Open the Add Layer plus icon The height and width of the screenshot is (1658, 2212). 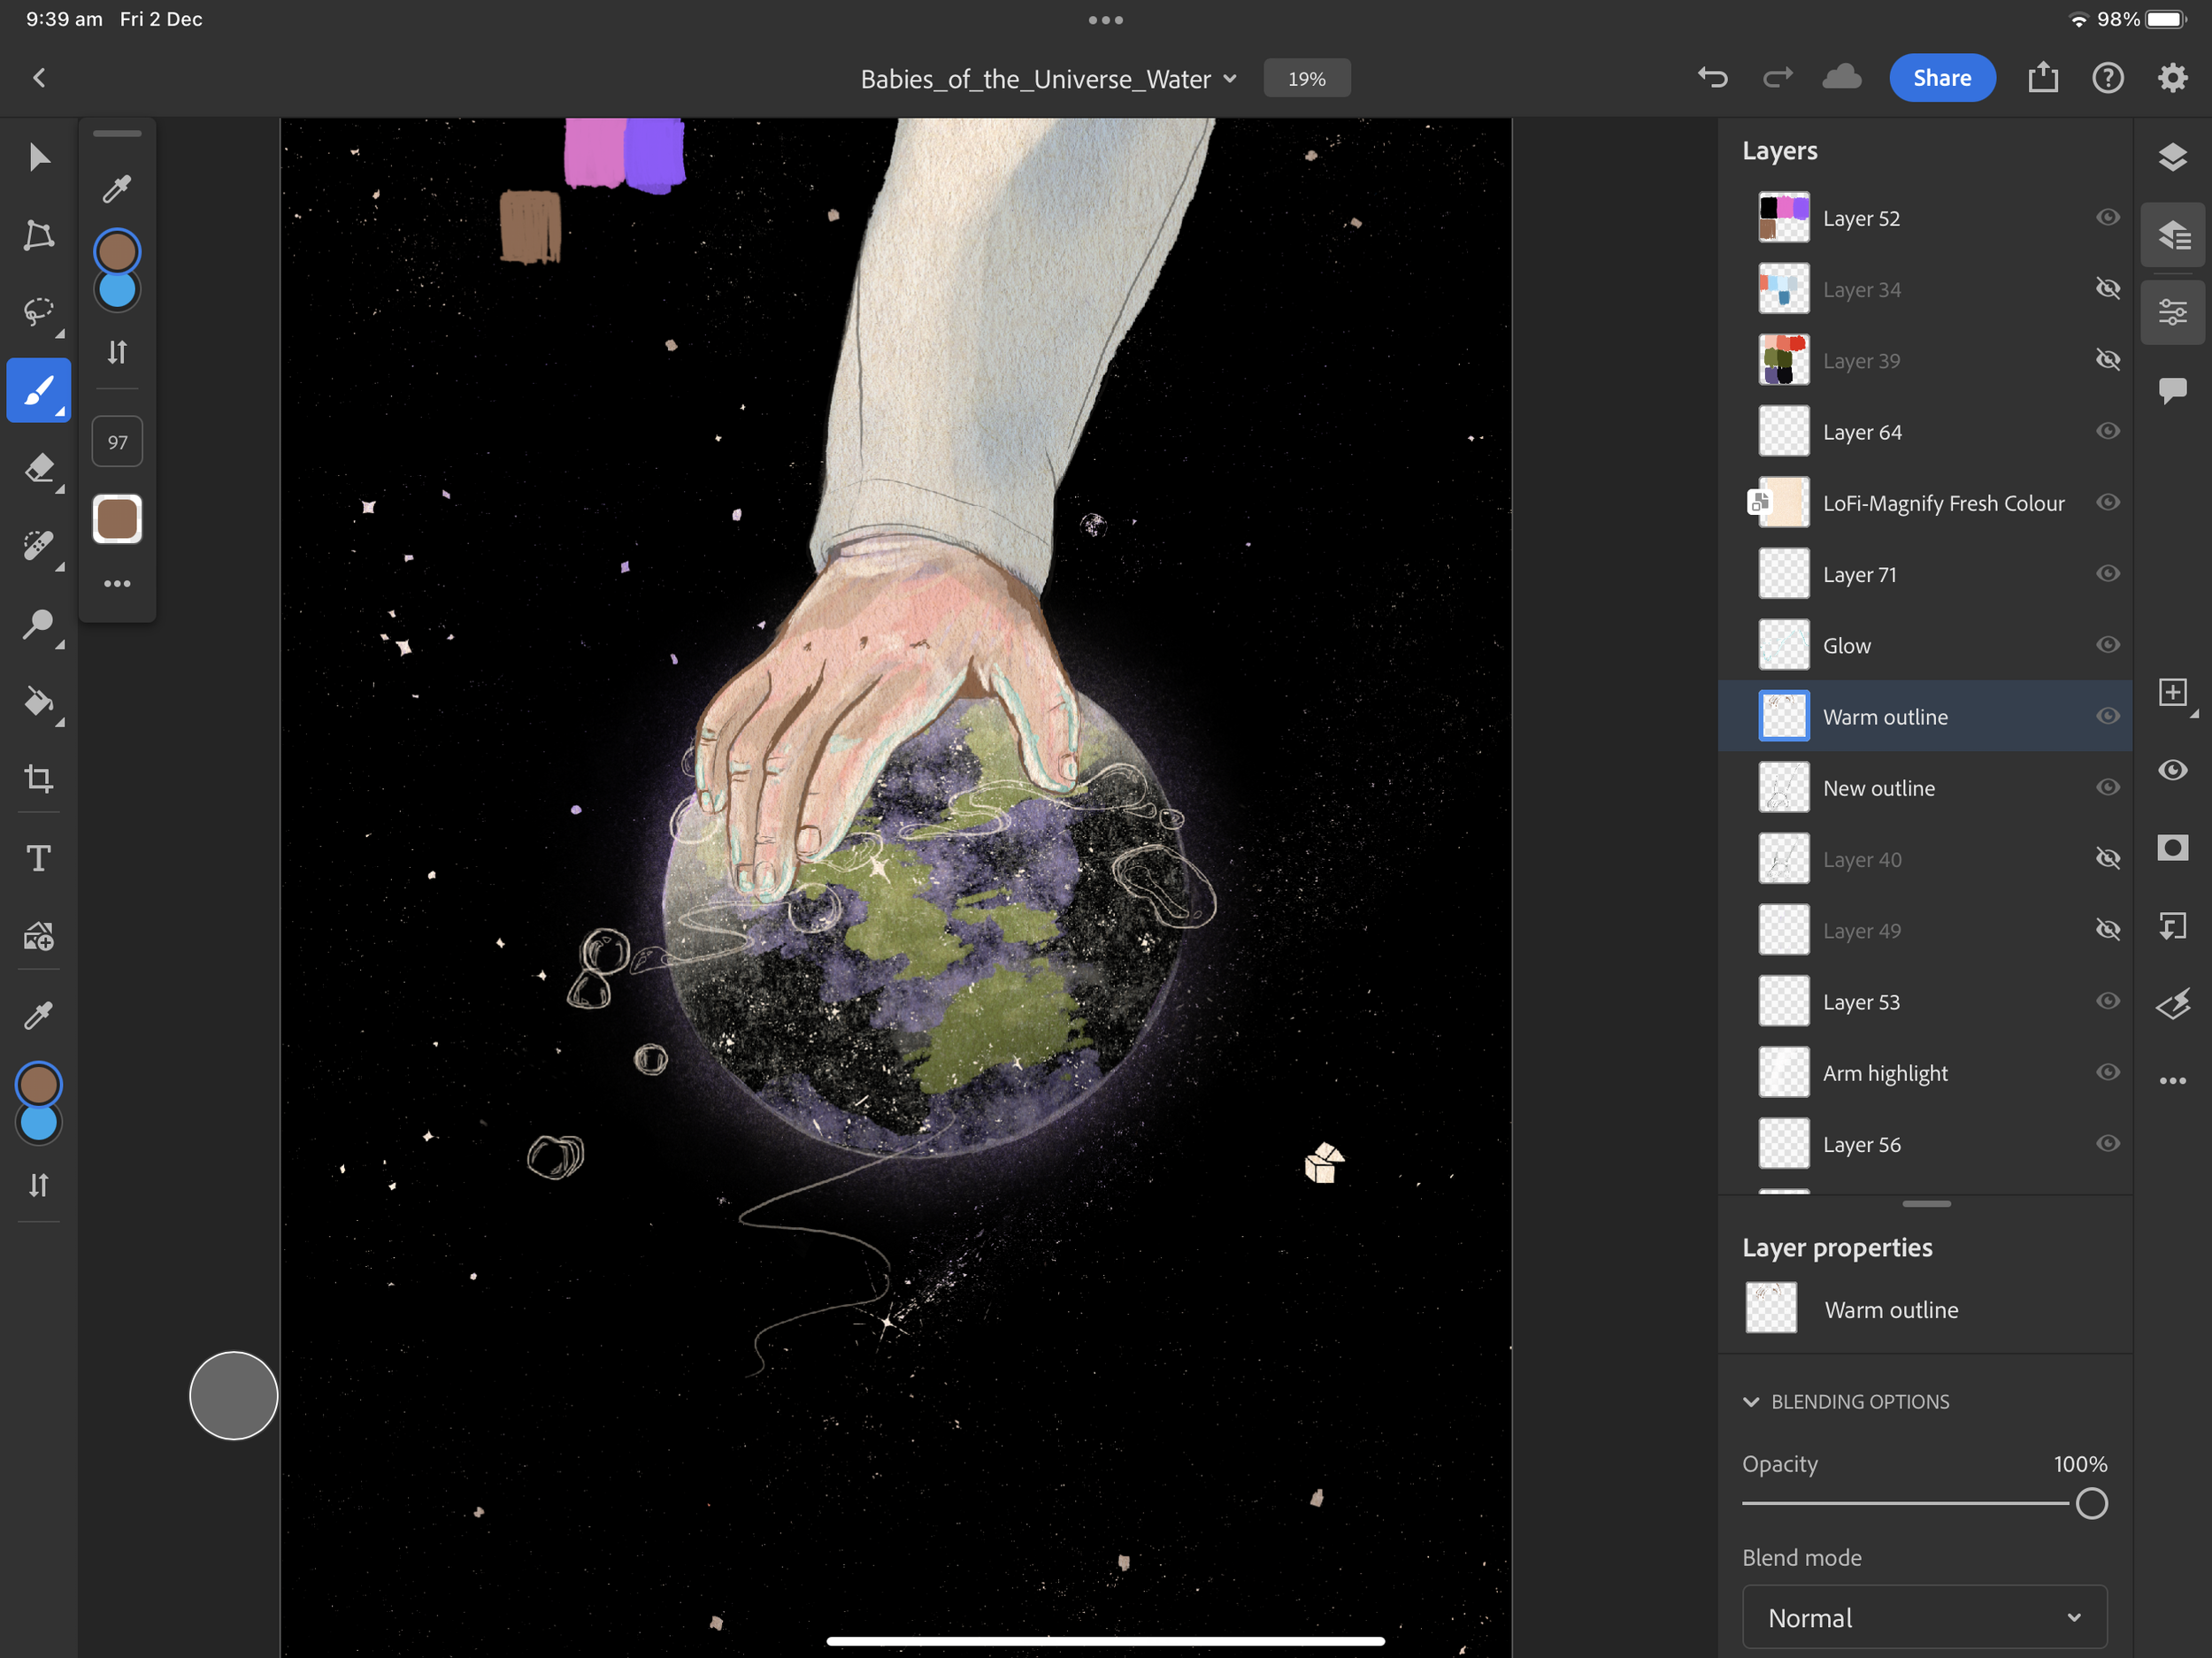2172,693
